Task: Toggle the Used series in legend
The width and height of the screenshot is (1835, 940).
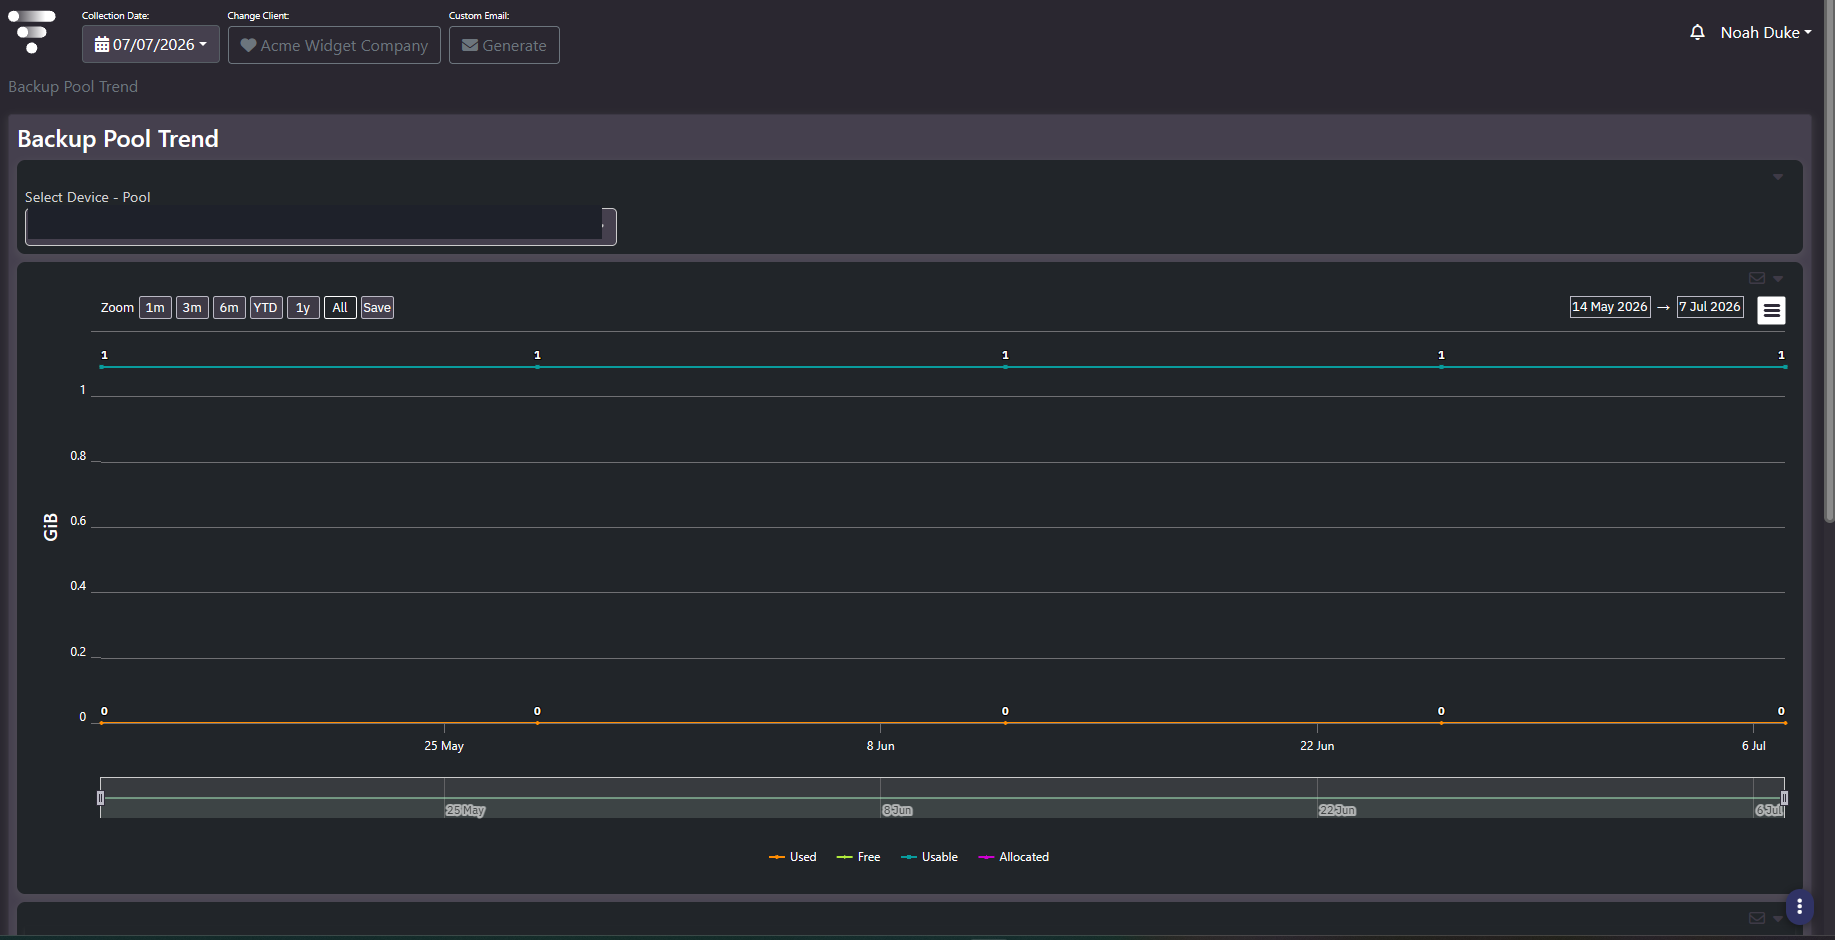Action: pyautogui.click(x=792, y=857)
